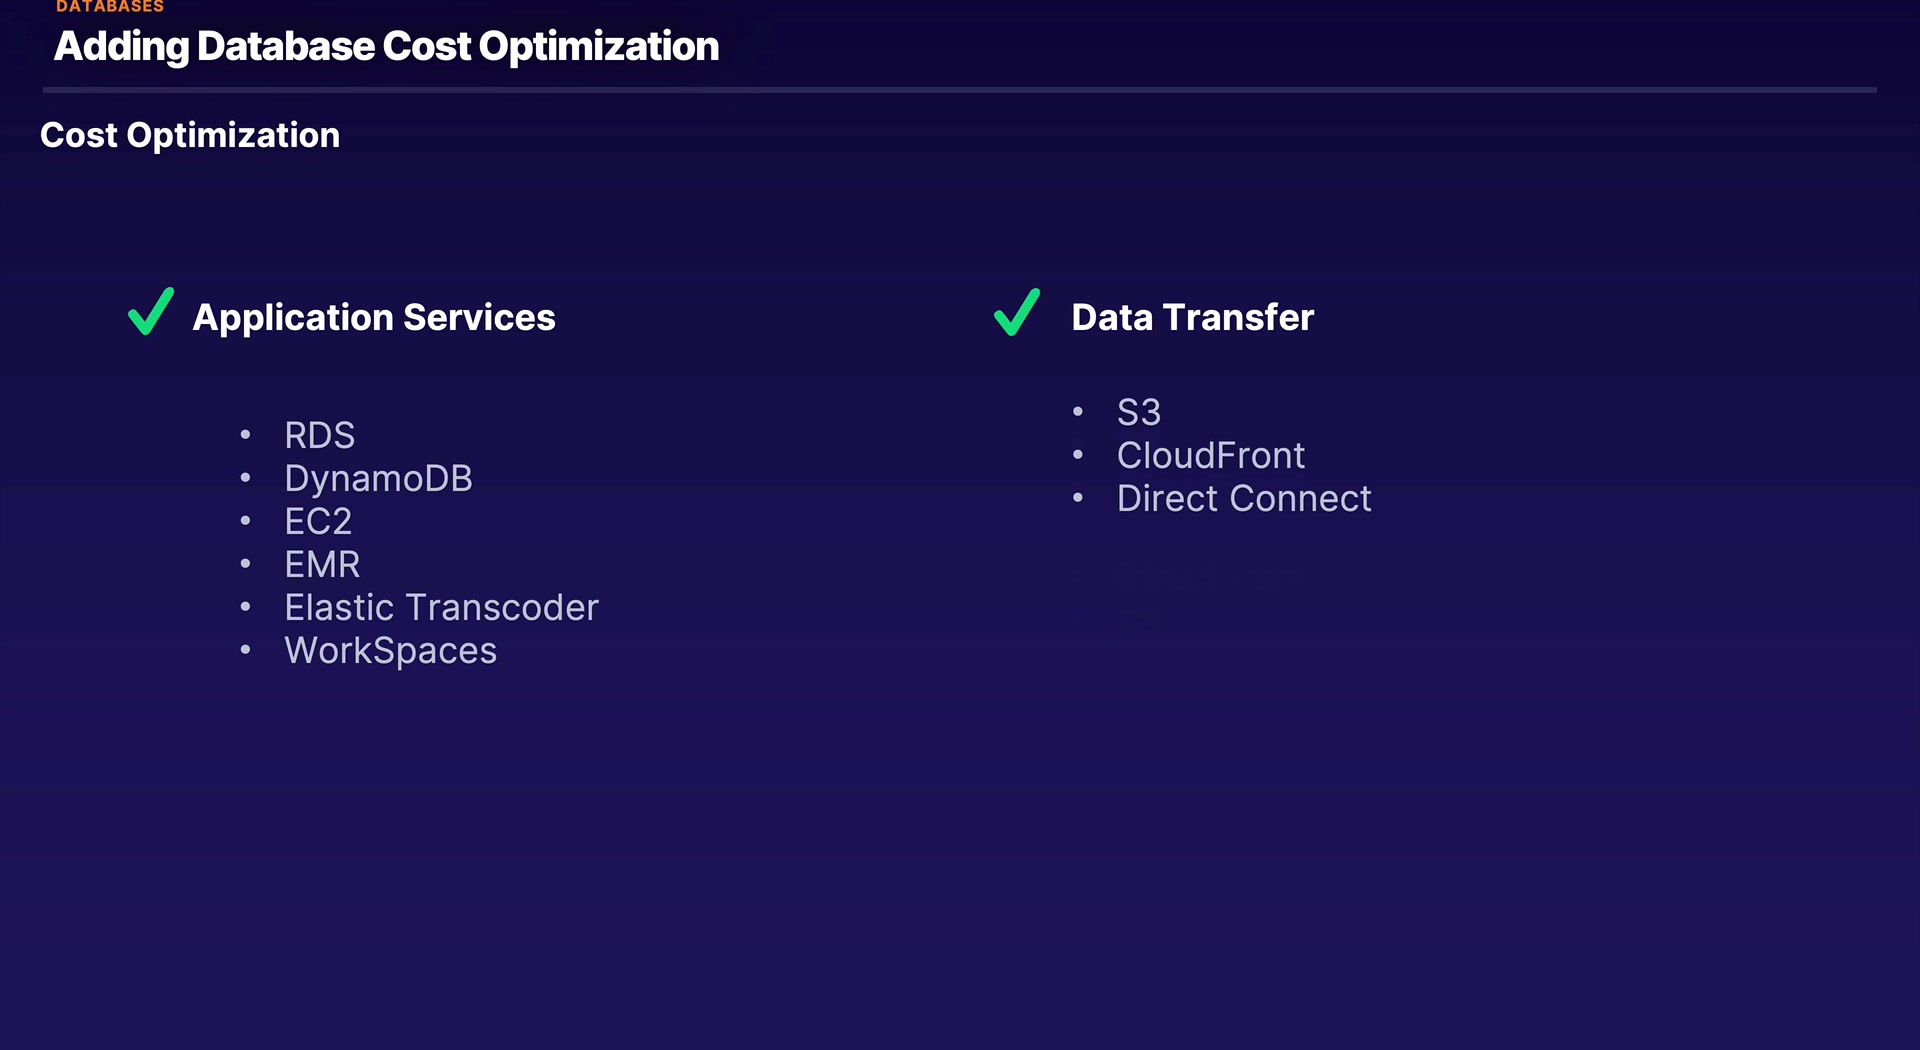This screenshot has height=1050, width=1920.
Task: Click the Cost Optimization subheading
Action: click(x=190, y=136)
